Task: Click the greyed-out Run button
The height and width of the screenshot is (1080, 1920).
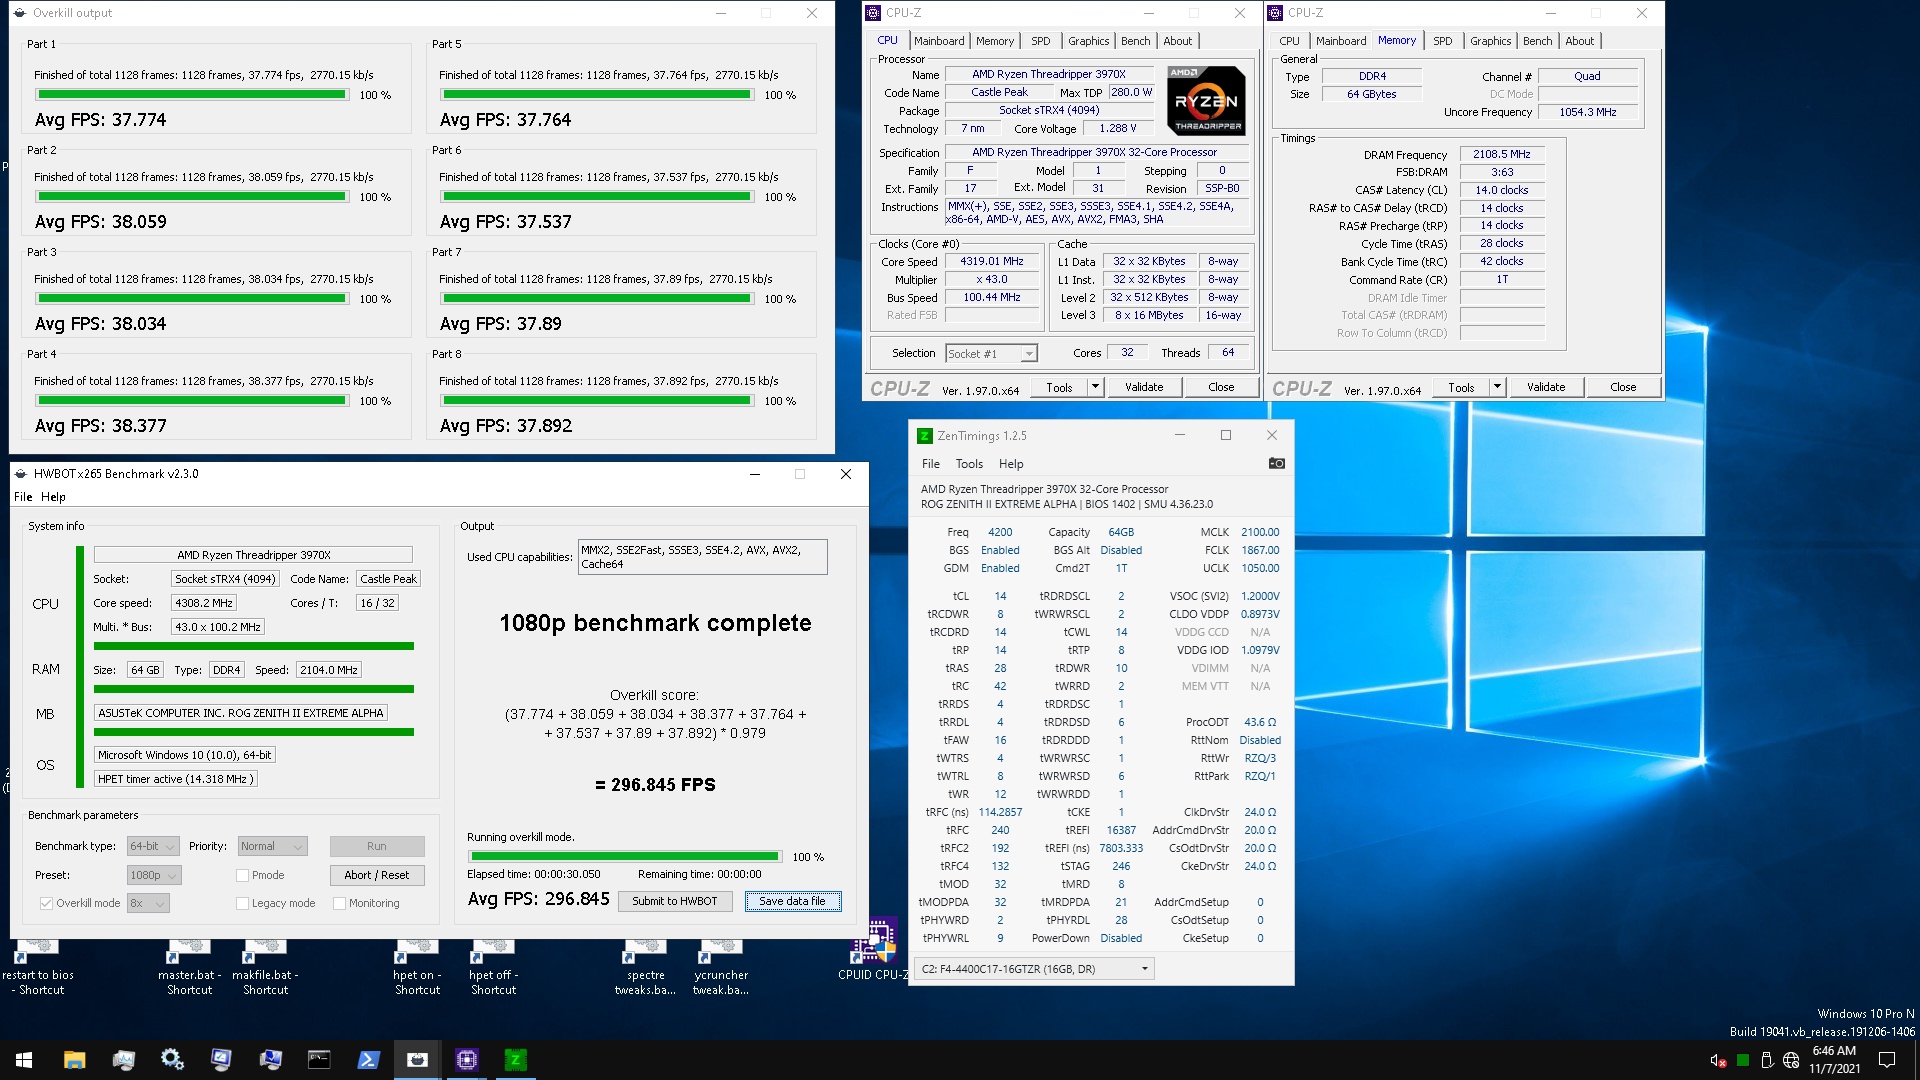Action: click(377, 846)
